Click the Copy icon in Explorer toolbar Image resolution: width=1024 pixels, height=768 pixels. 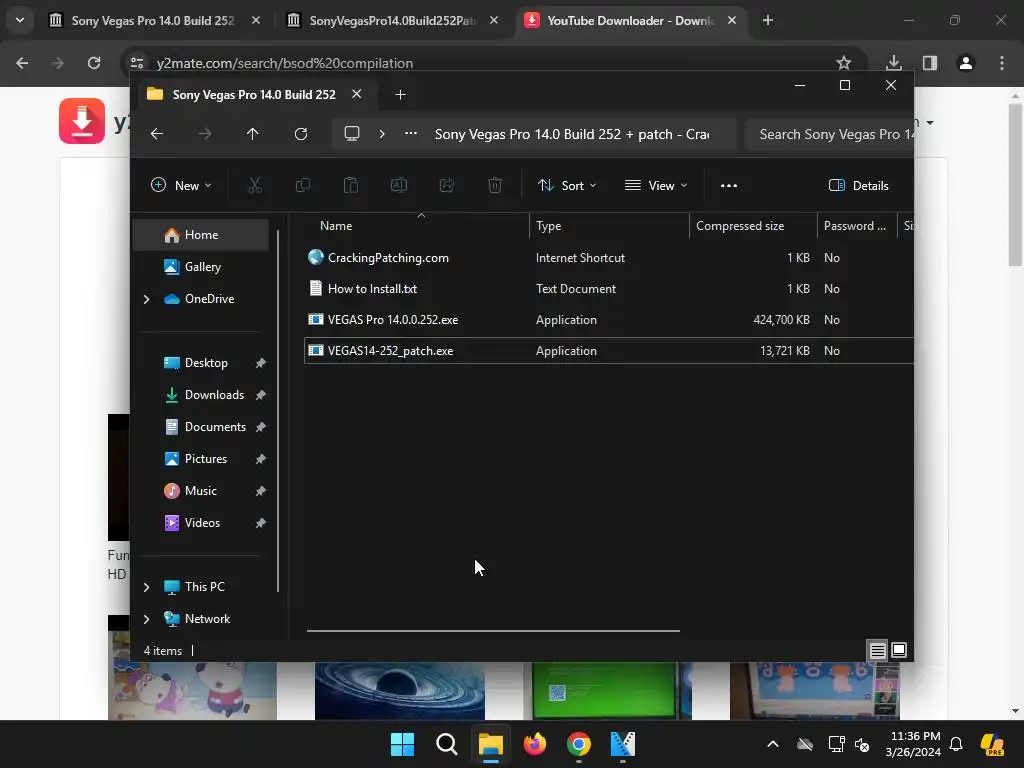click(302, 185)
